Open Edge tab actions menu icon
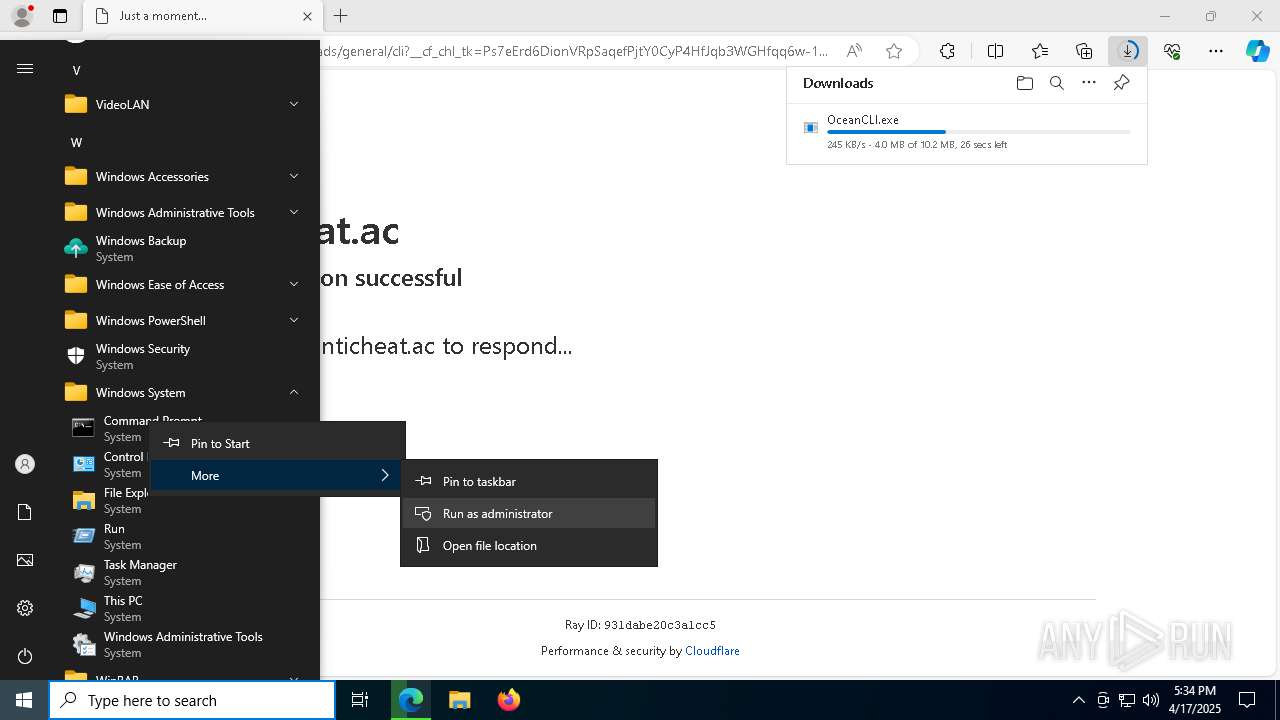1280x720 pixels. [x=60, y=16]
